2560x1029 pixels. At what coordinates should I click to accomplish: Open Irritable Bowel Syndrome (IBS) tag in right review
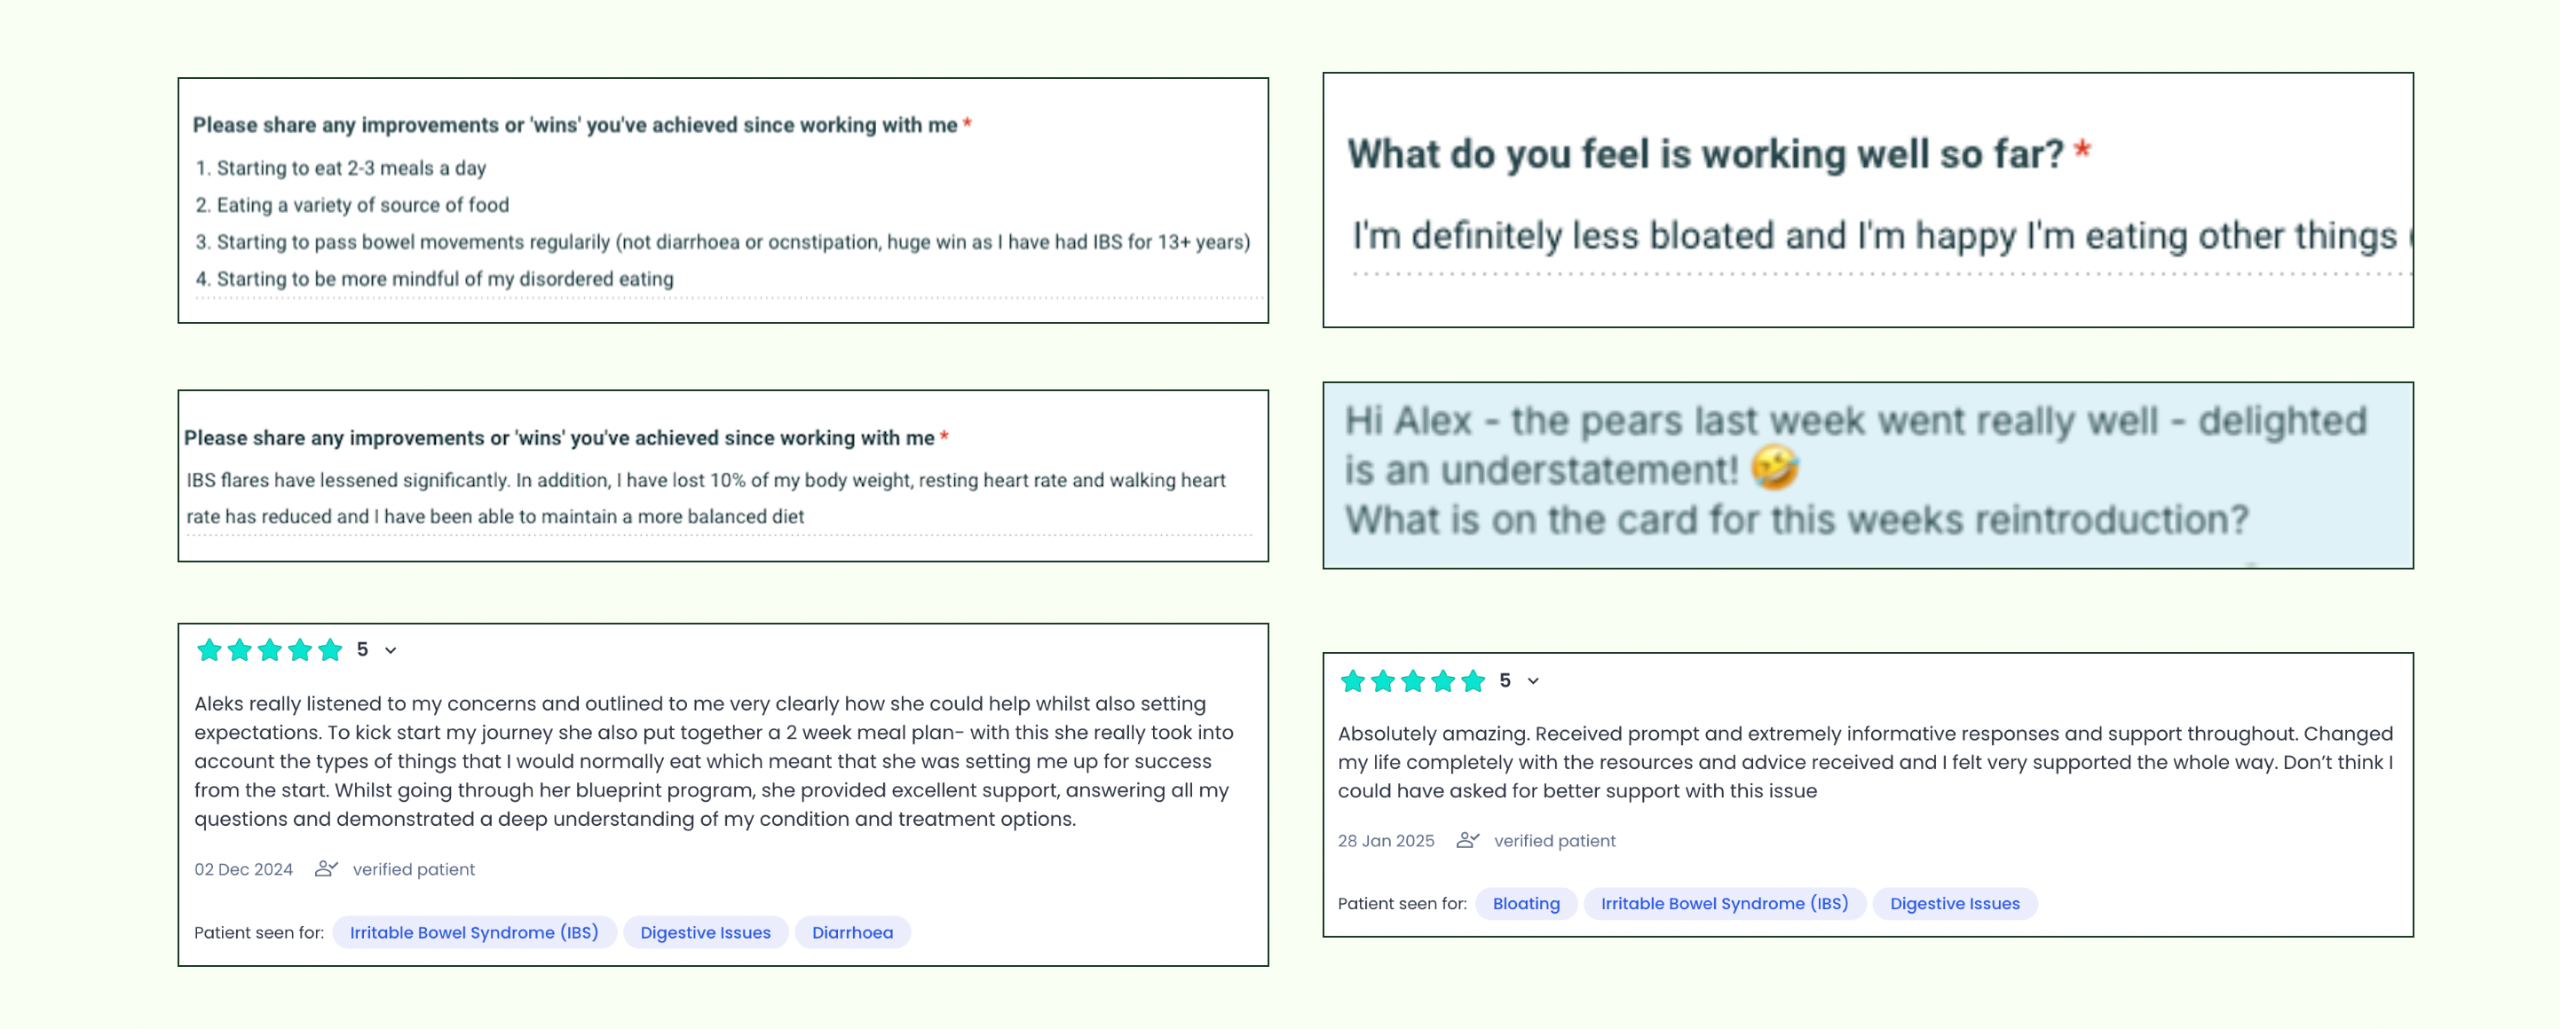pos(1724,903)
